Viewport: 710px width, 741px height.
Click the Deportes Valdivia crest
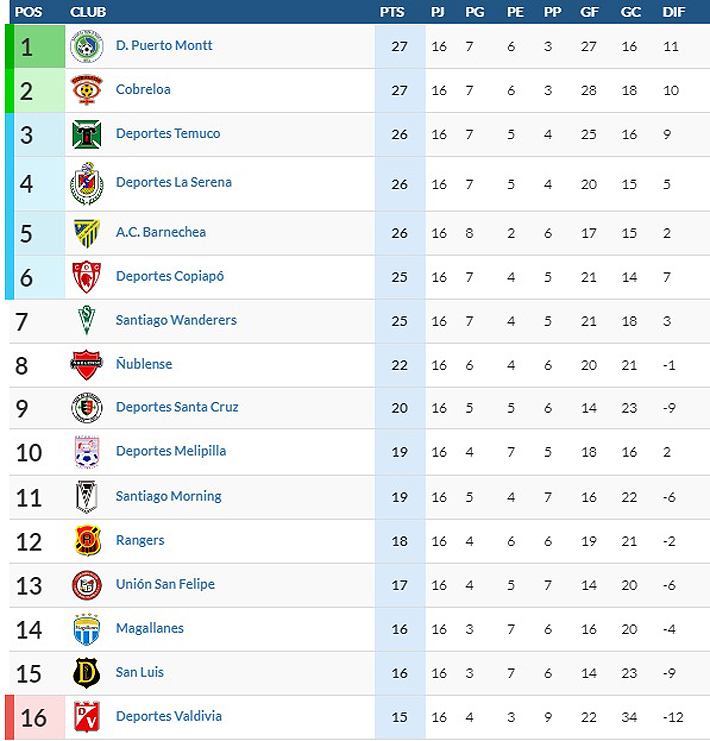coord(87,717)
